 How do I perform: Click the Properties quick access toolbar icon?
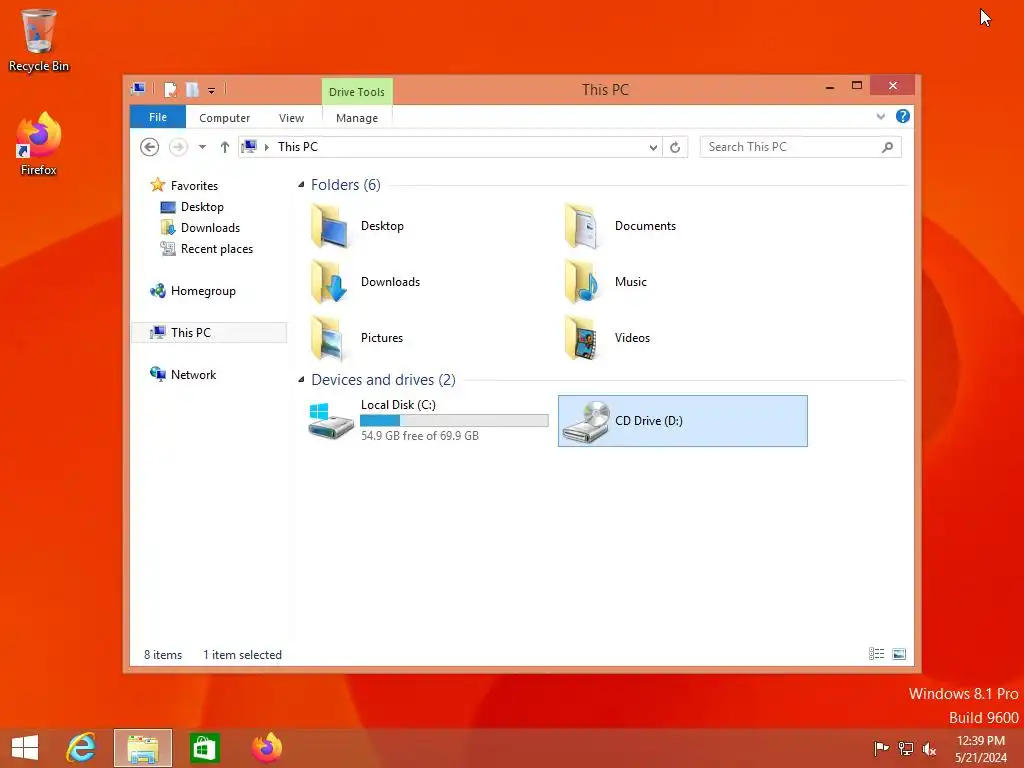point(170,89)
